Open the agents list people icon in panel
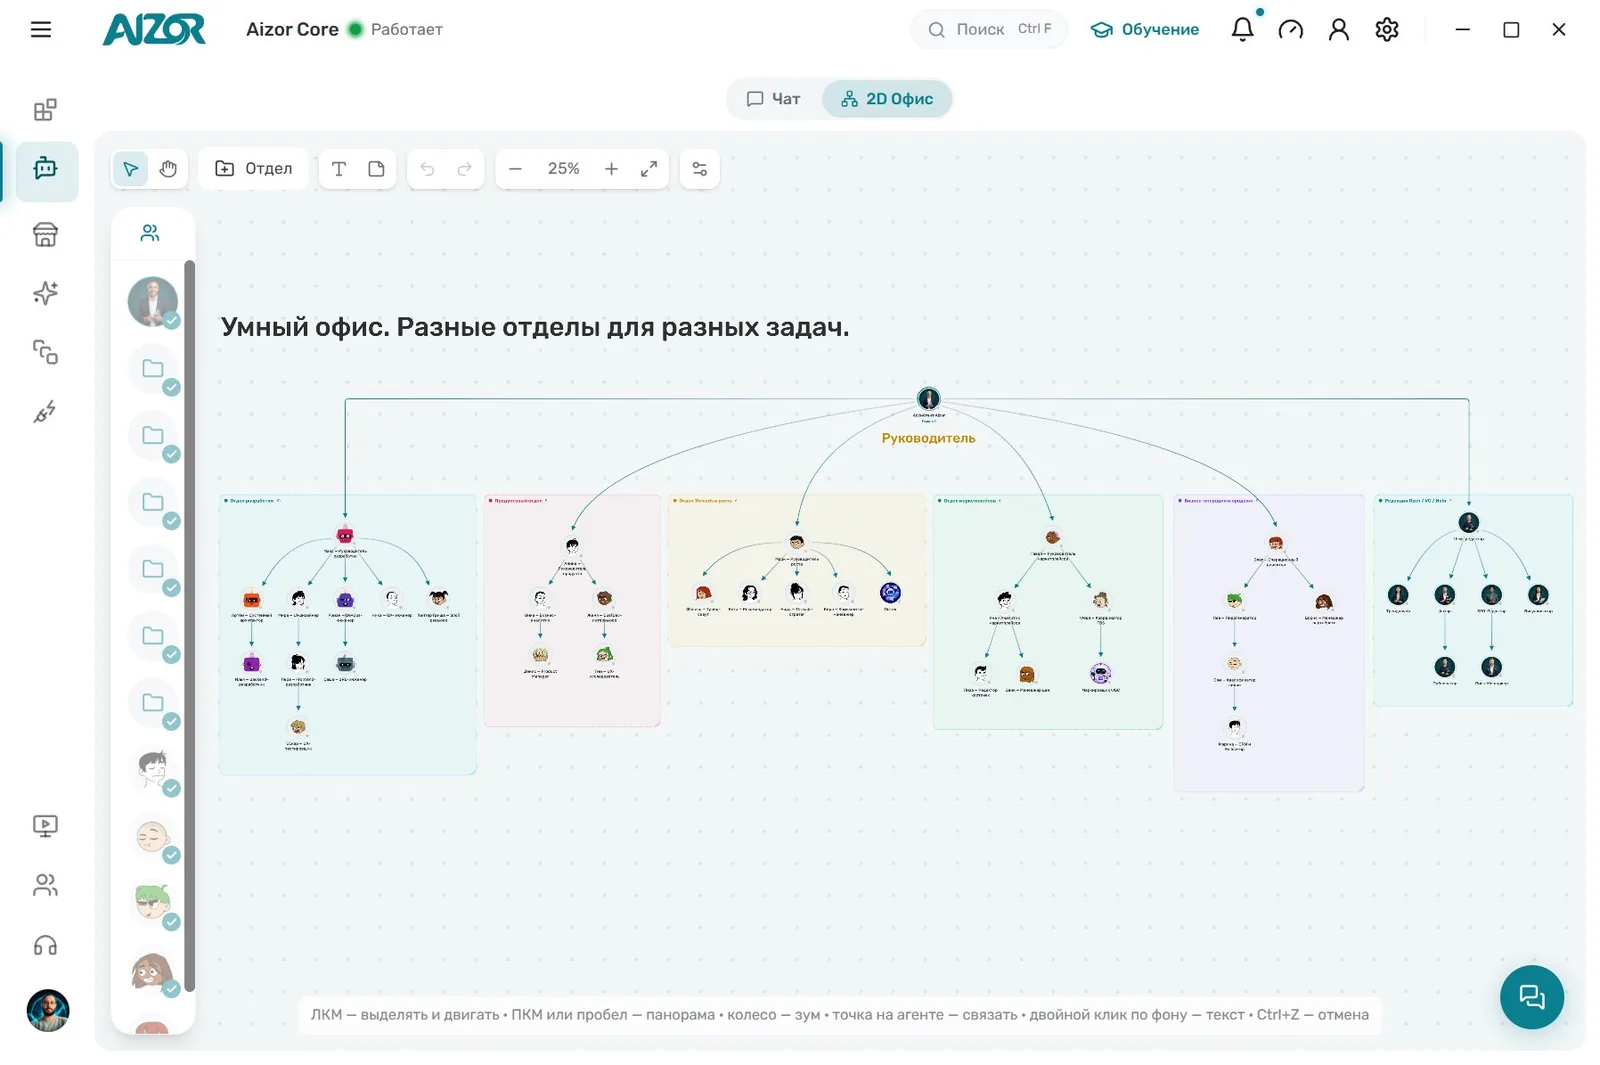Image resolution: width=1600 pixels, height=1065 pixels. click(x=150, y=233)
